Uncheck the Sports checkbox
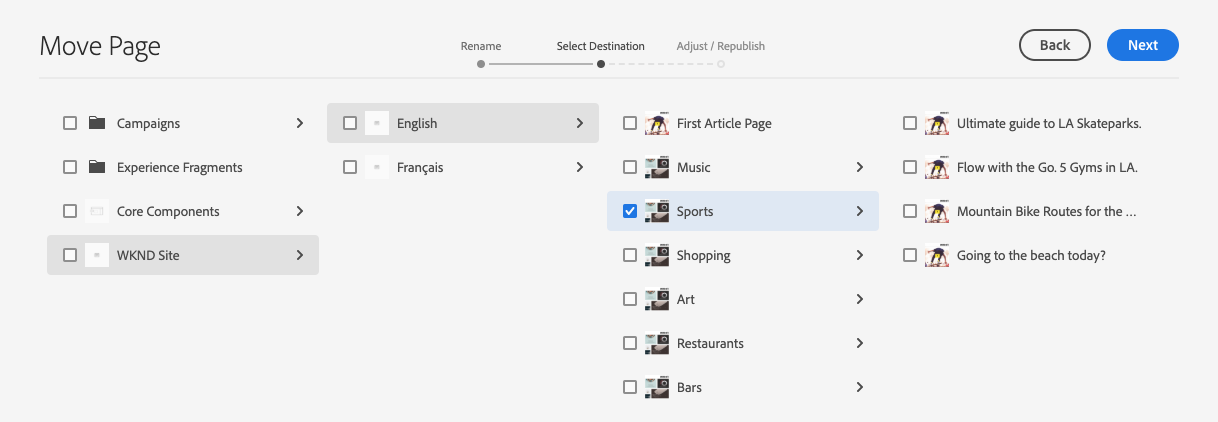Screen dimensions: 1218x422 pos(630,212)
